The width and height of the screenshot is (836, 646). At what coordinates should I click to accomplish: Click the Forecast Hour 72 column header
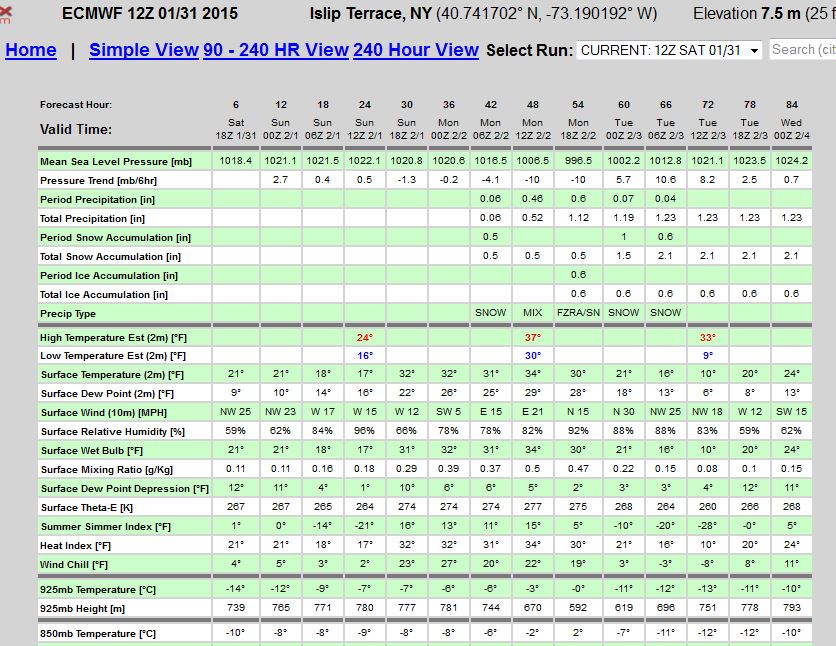pos(708,105)
